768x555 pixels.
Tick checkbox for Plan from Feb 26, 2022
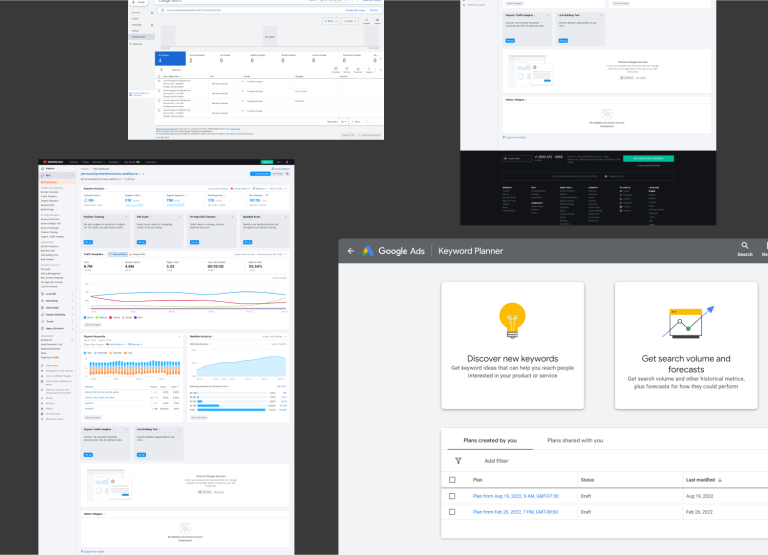tap(452, 512)
